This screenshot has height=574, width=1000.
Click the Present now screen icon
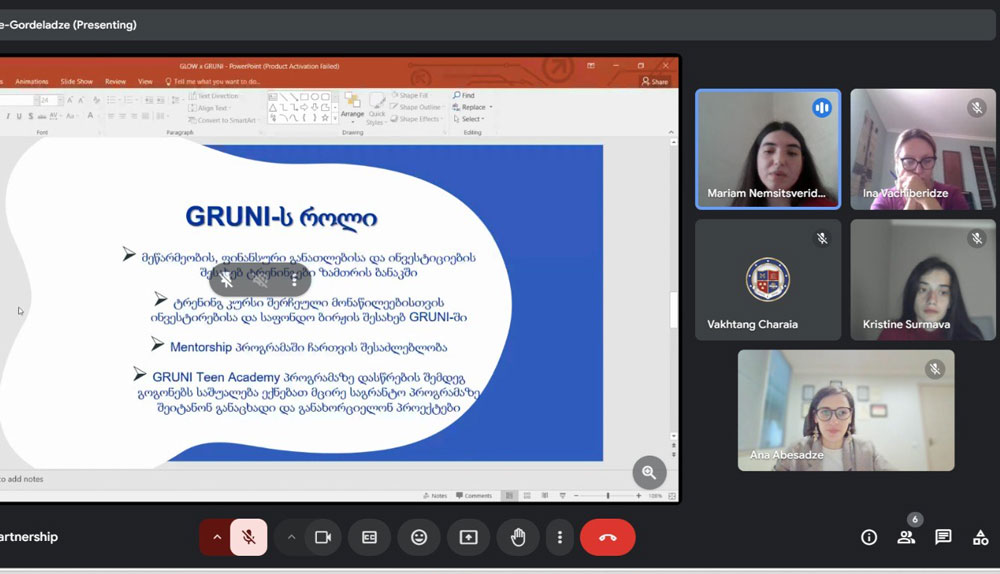click(468, 537)
